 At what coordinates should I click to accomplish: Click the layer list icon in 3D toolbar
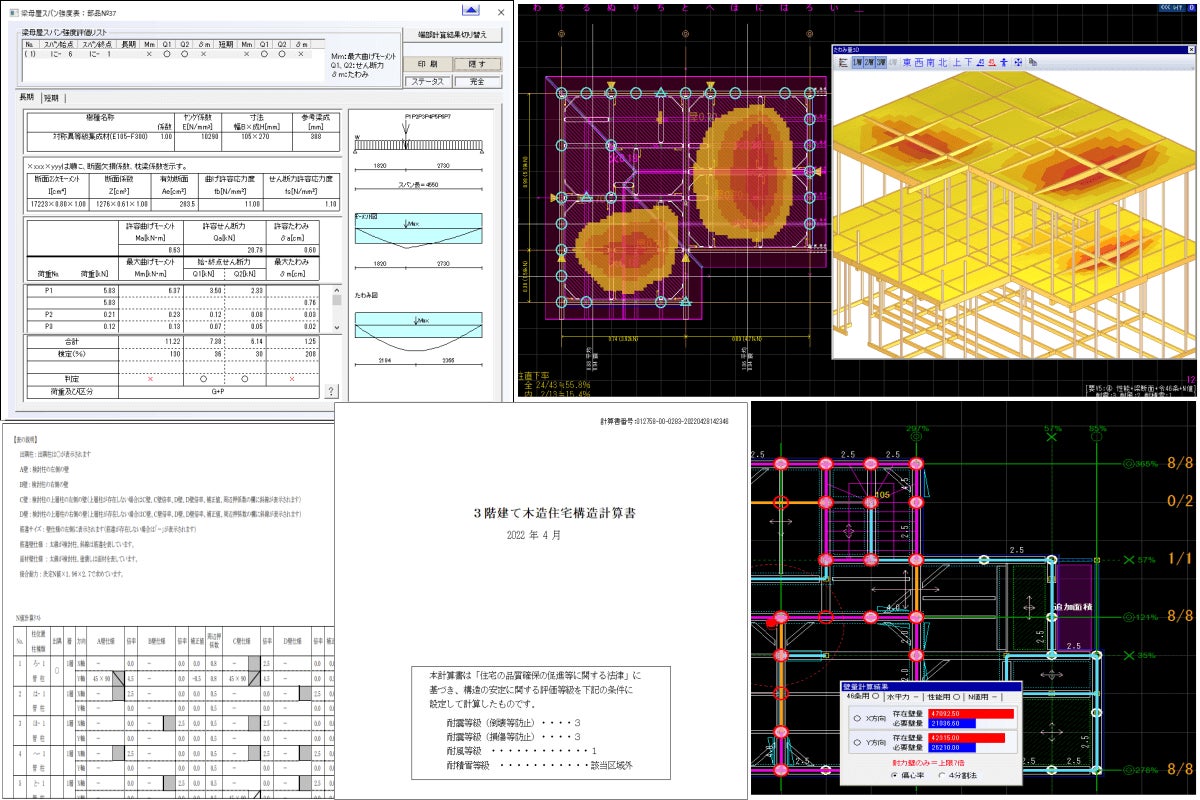coord(843,63)
